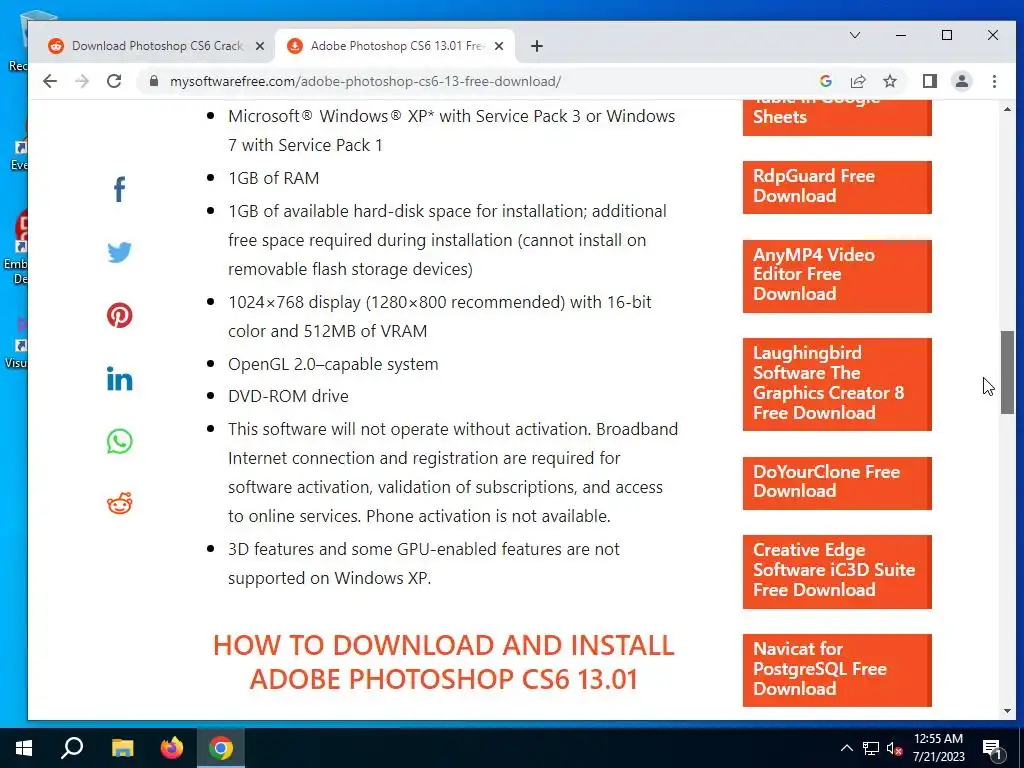
Task: Open notification center icon
Action: (x=993, y=748)
